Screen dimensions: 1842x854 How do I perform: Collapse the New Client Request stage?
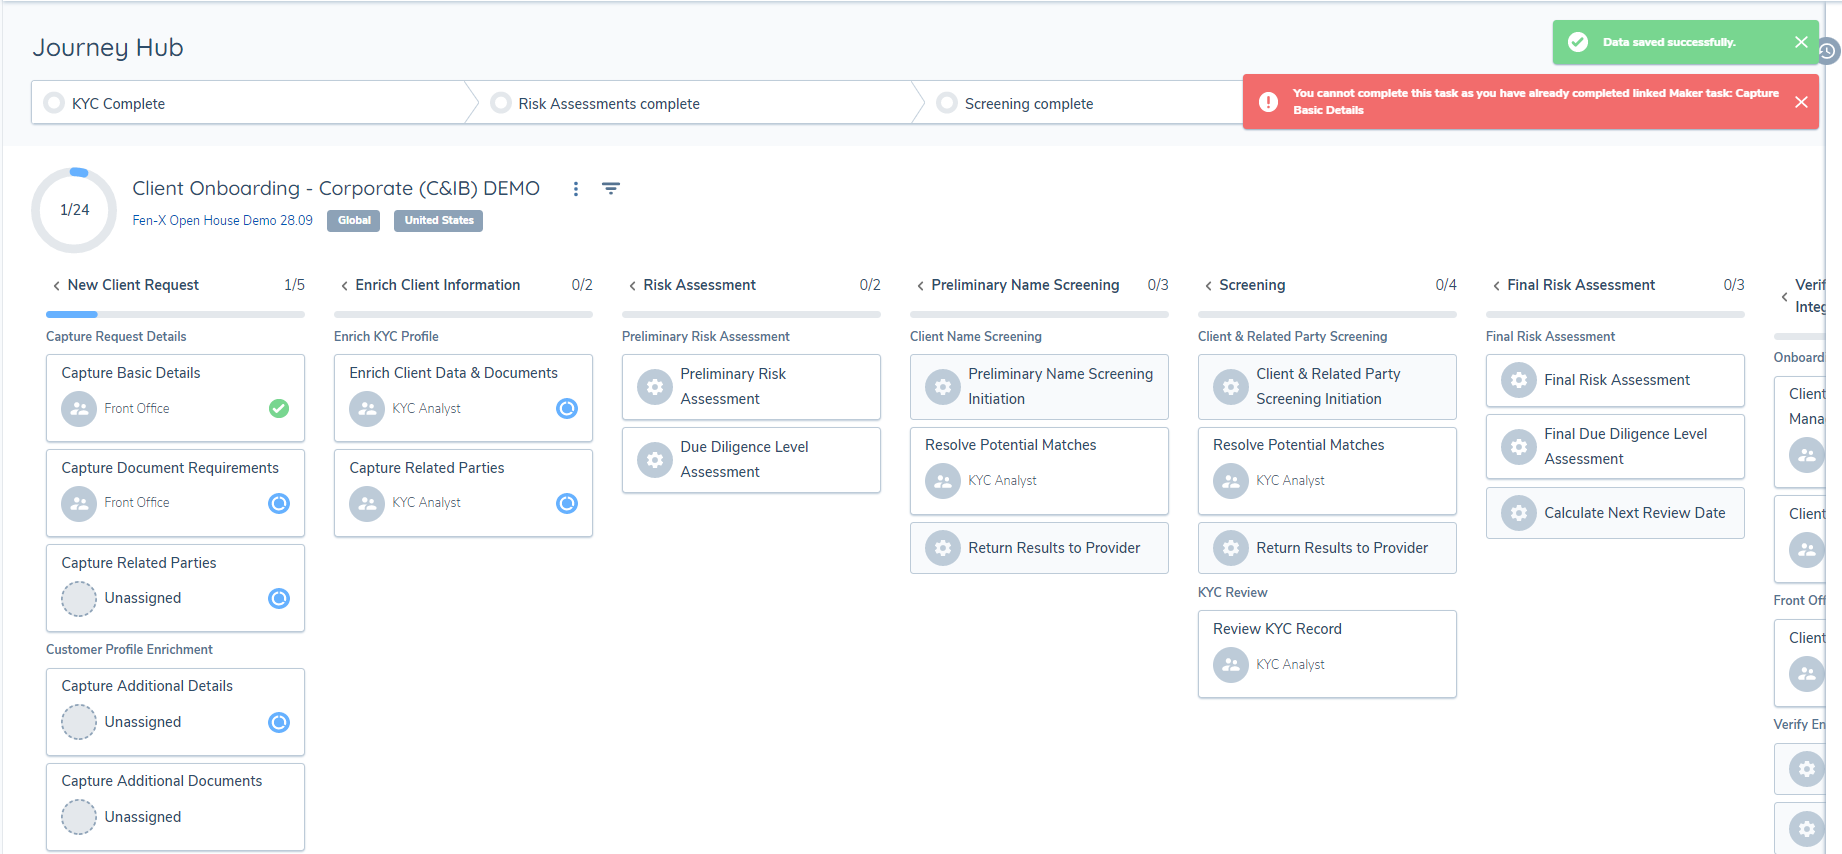(56, 286)
